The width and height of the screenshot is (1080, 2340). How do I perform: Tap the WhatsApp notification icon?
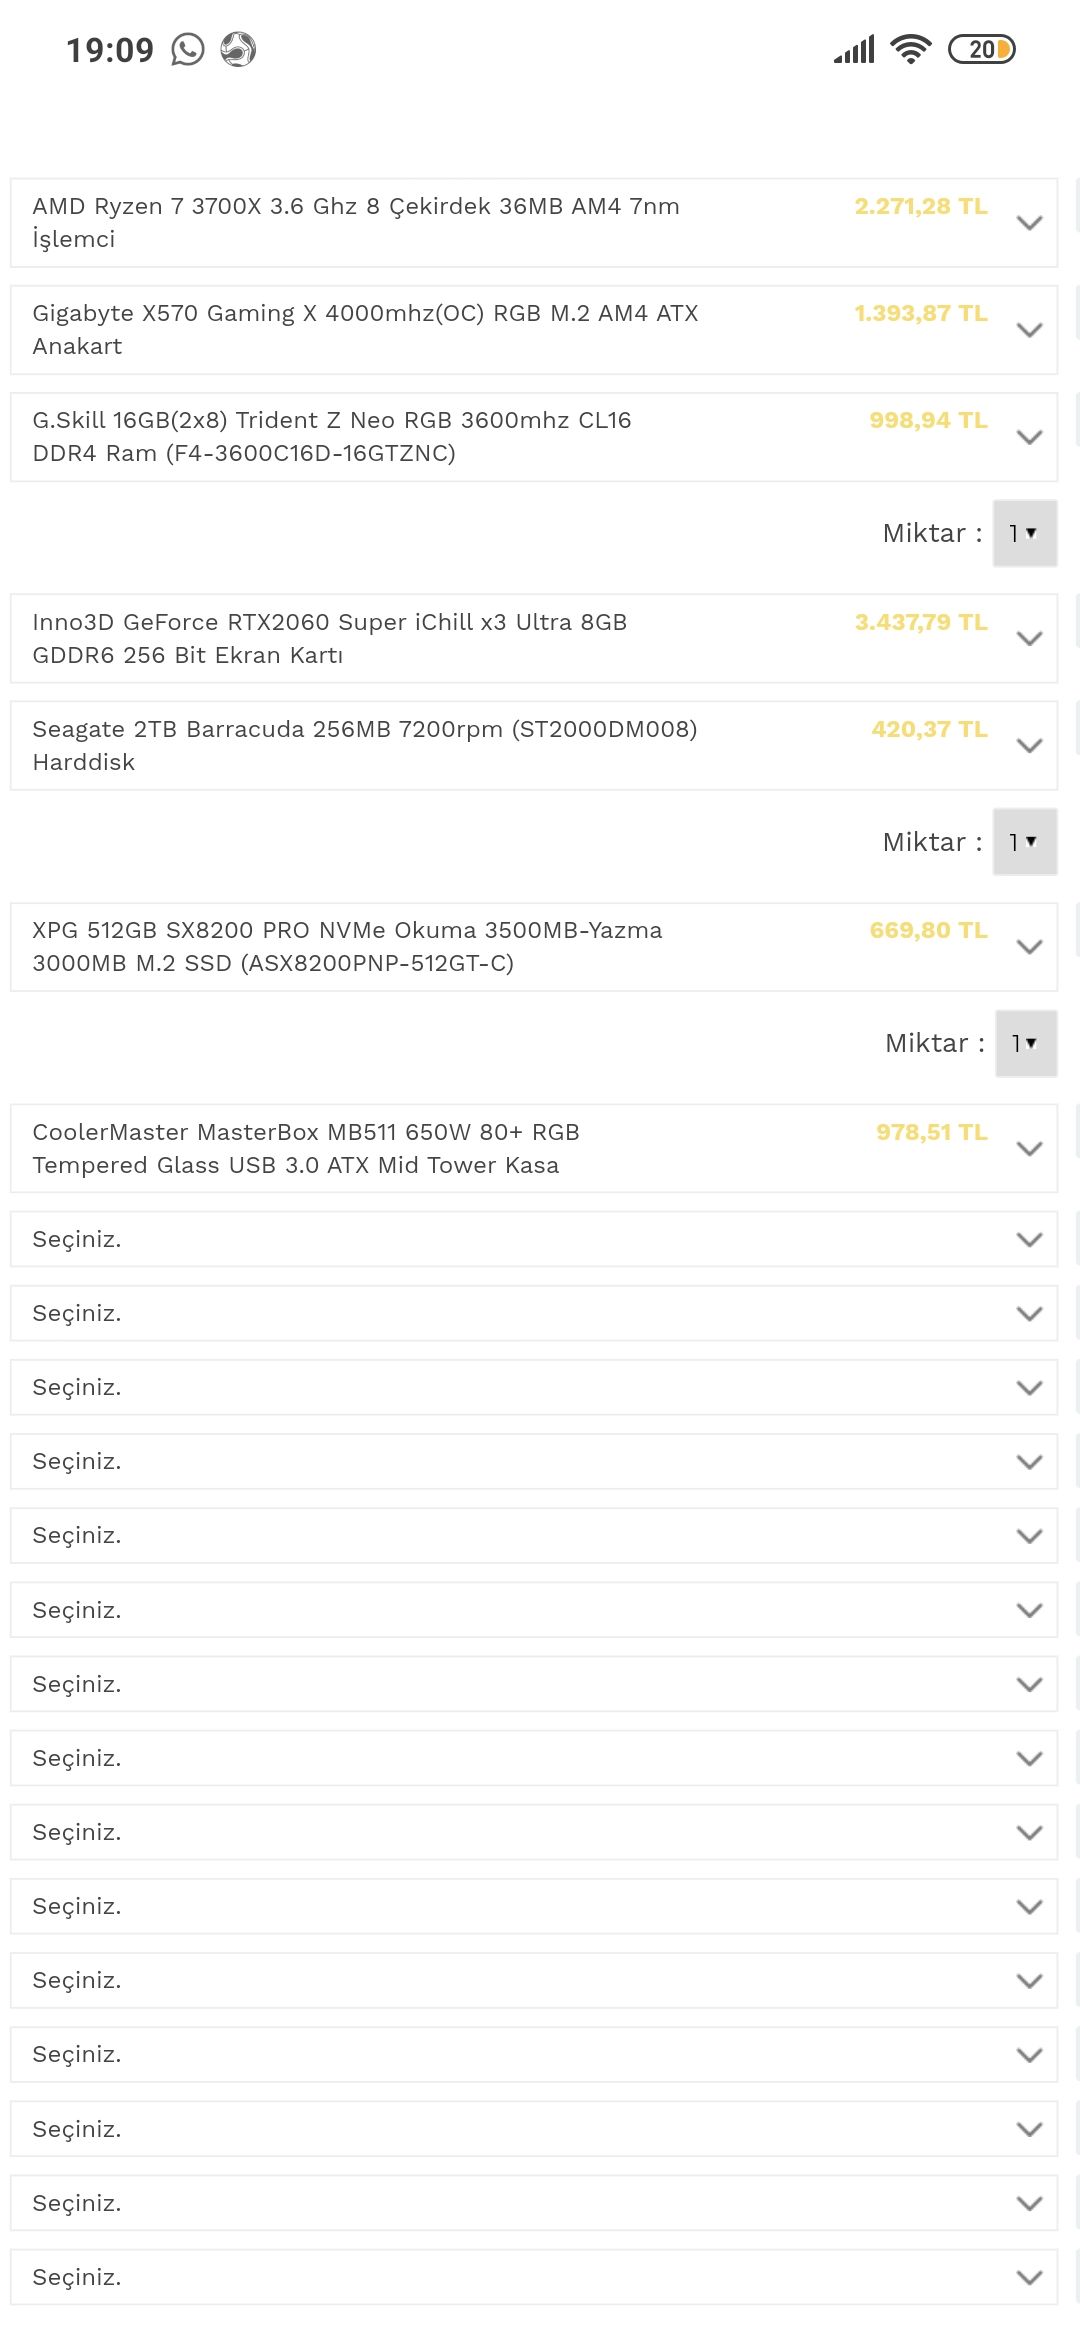[188, 49]
